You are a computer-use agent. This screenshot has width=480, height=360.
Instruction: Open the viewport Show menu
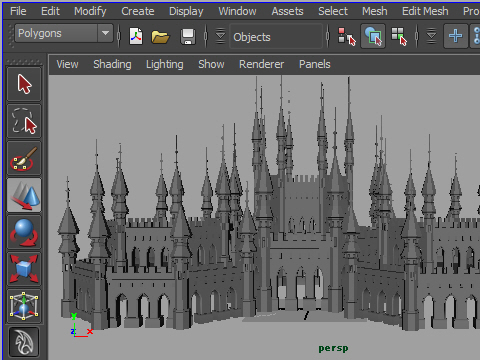[x=211, y=64]
